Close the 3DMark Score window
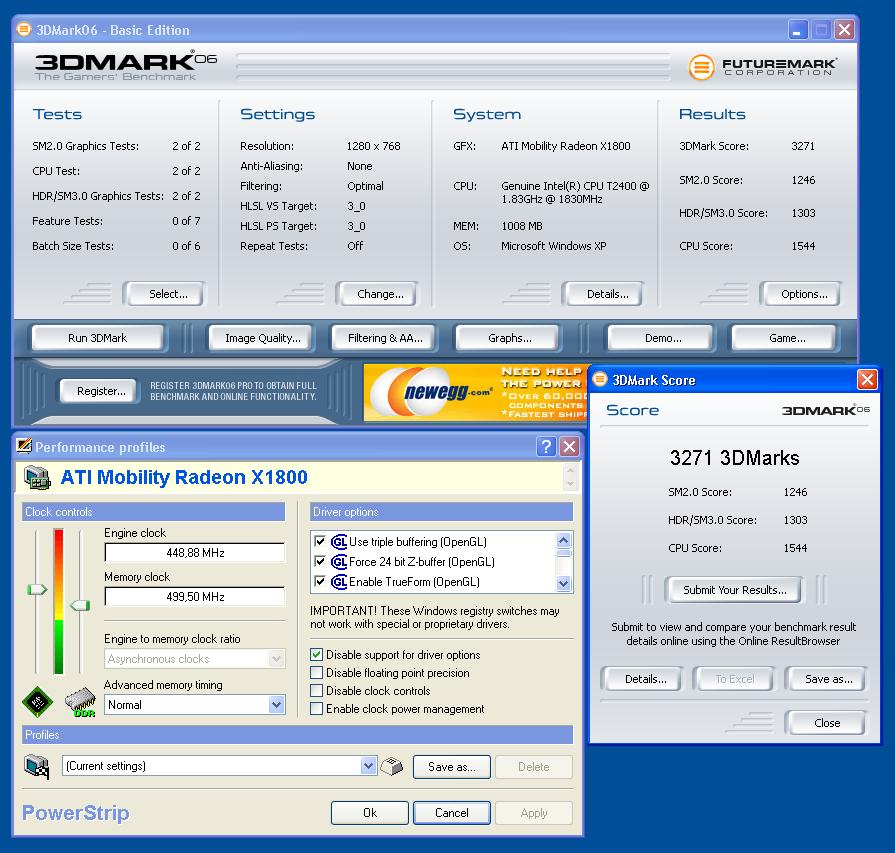Screen dimensions: 895x853 pos(867,380)
